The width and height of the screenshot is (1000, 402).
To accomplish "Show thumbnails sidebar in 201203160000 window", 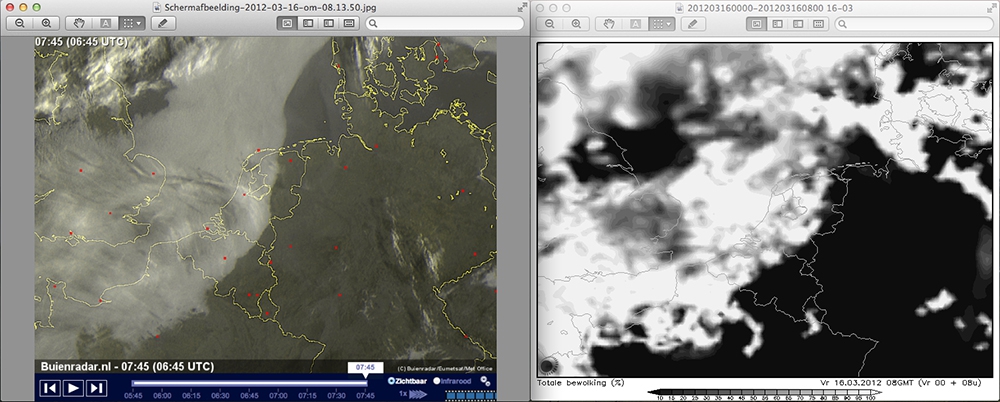I will 777,24.
